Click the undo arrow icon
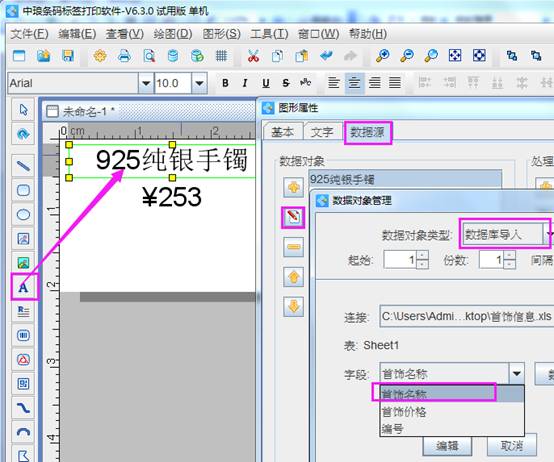 (326, 56)
